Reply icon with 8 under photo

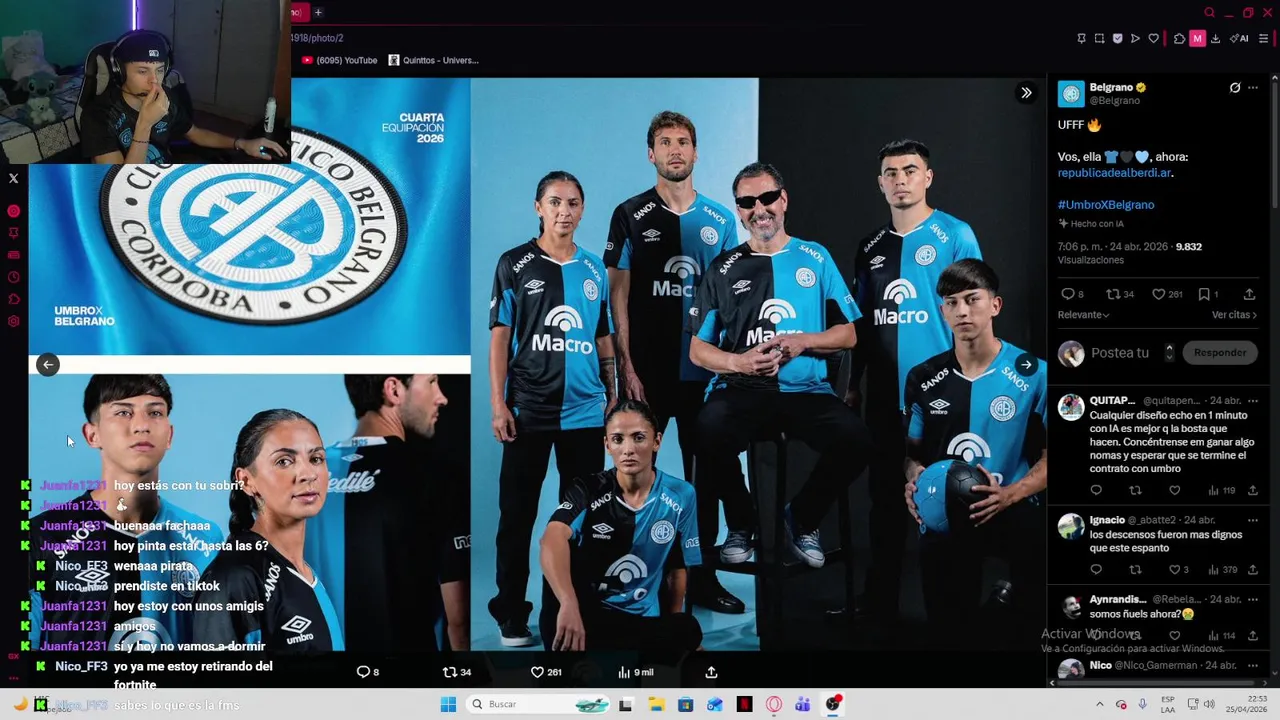pos(368,672)
